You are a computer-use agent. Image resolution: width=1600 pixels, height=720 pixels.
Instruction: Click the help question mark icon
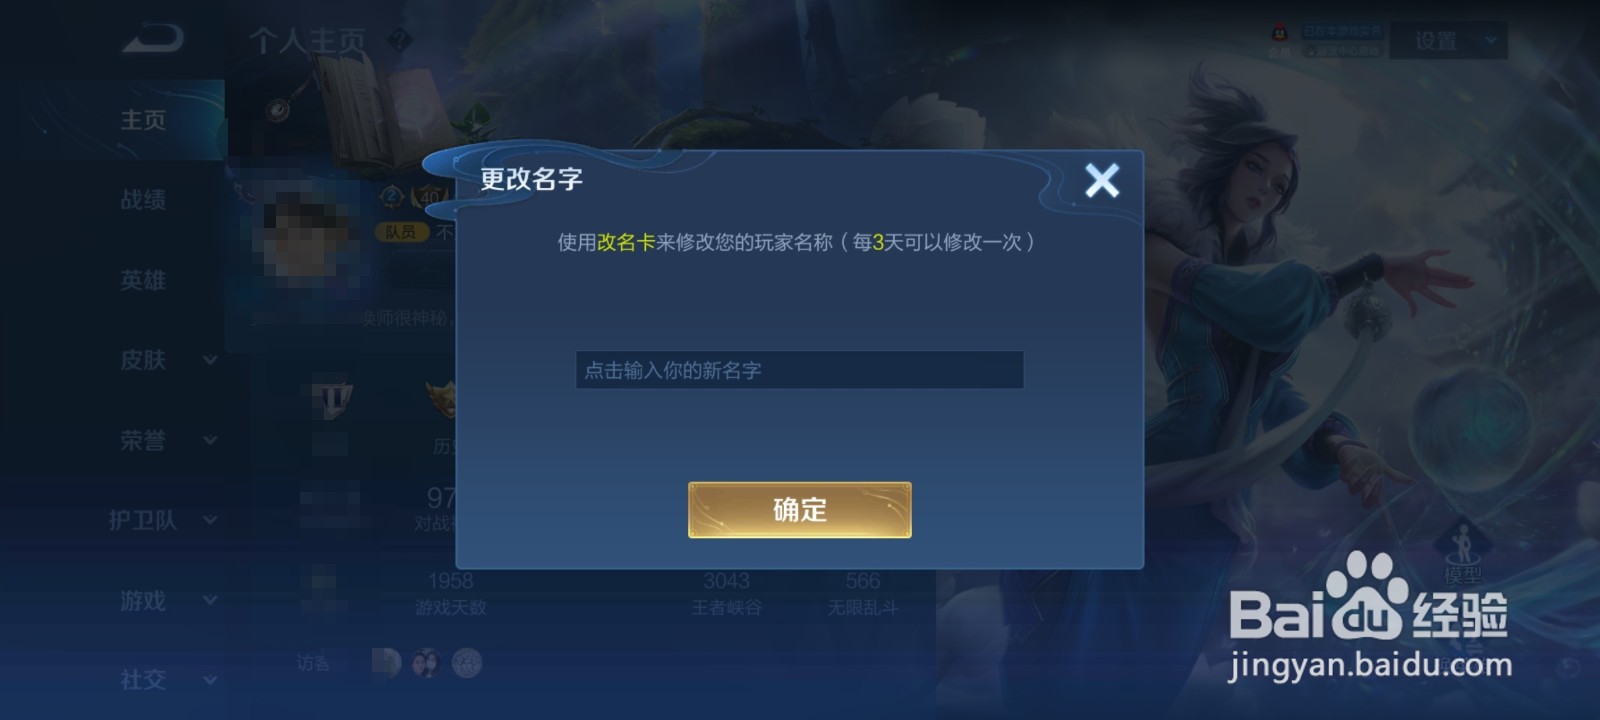(399, 40)
